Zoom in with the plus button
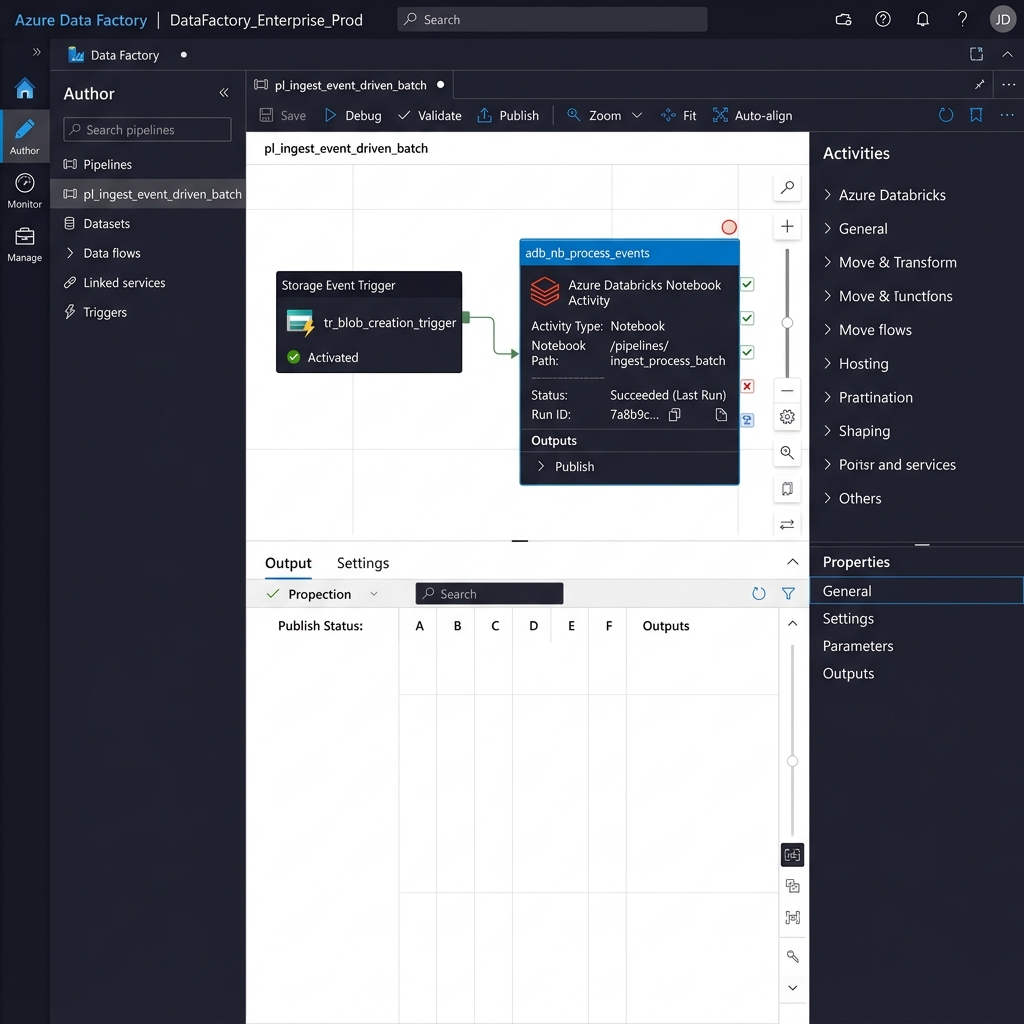Viewport: 1024px width, 1024px height. click(787, 226)
